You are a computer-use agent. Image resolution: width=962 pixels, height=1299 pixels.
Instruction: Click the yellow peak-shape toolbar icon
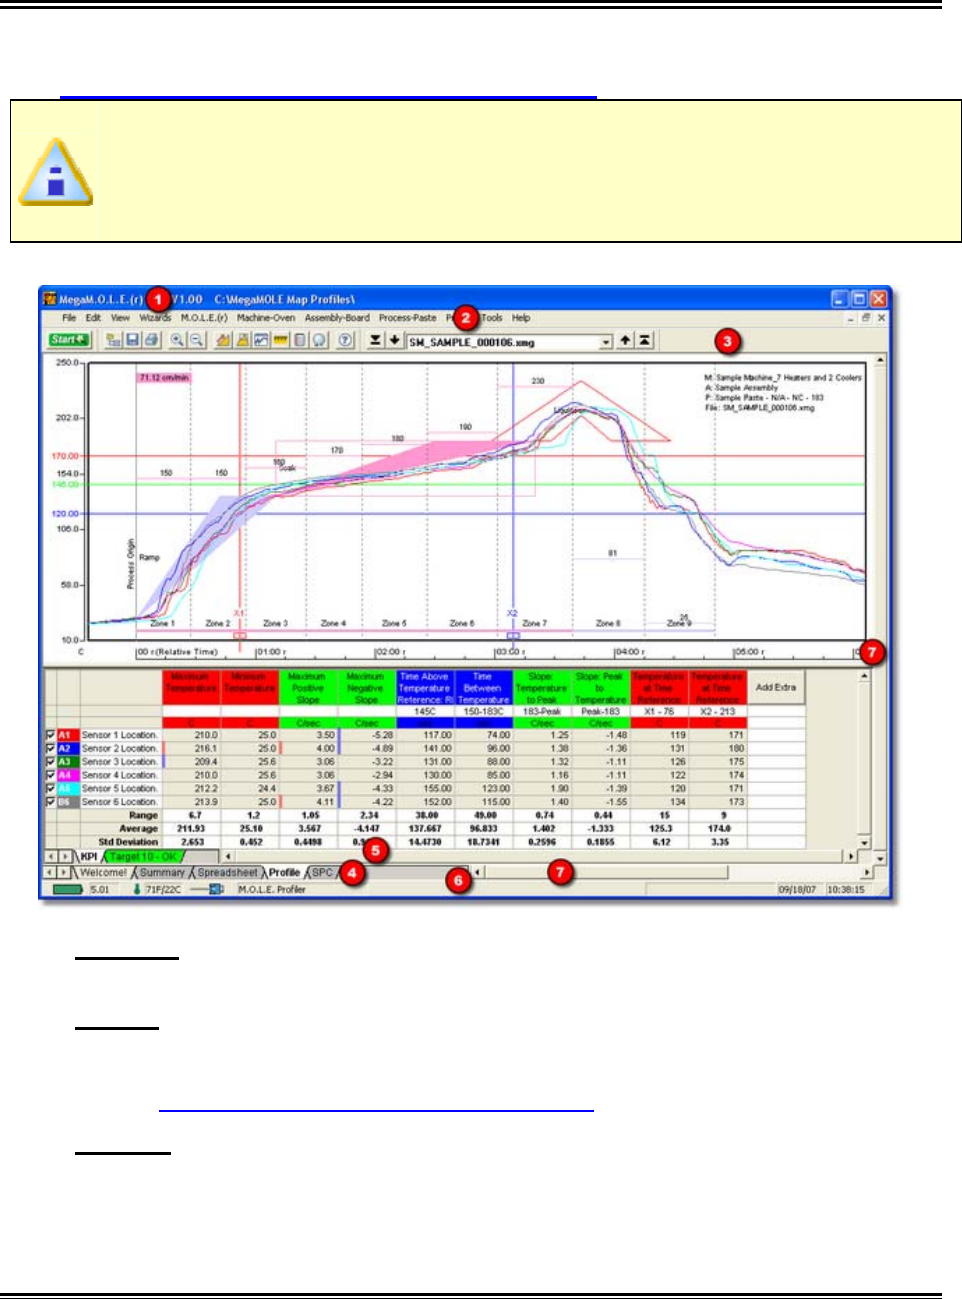click(242, 340)
